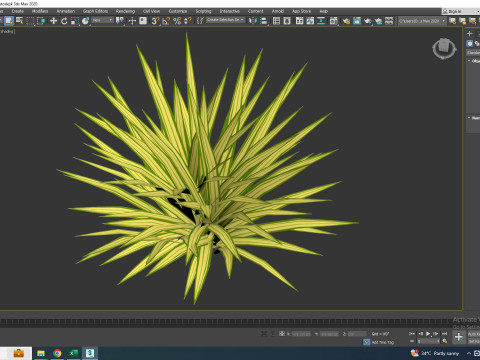Toggle Auto Key mode

tap(474, 334)
